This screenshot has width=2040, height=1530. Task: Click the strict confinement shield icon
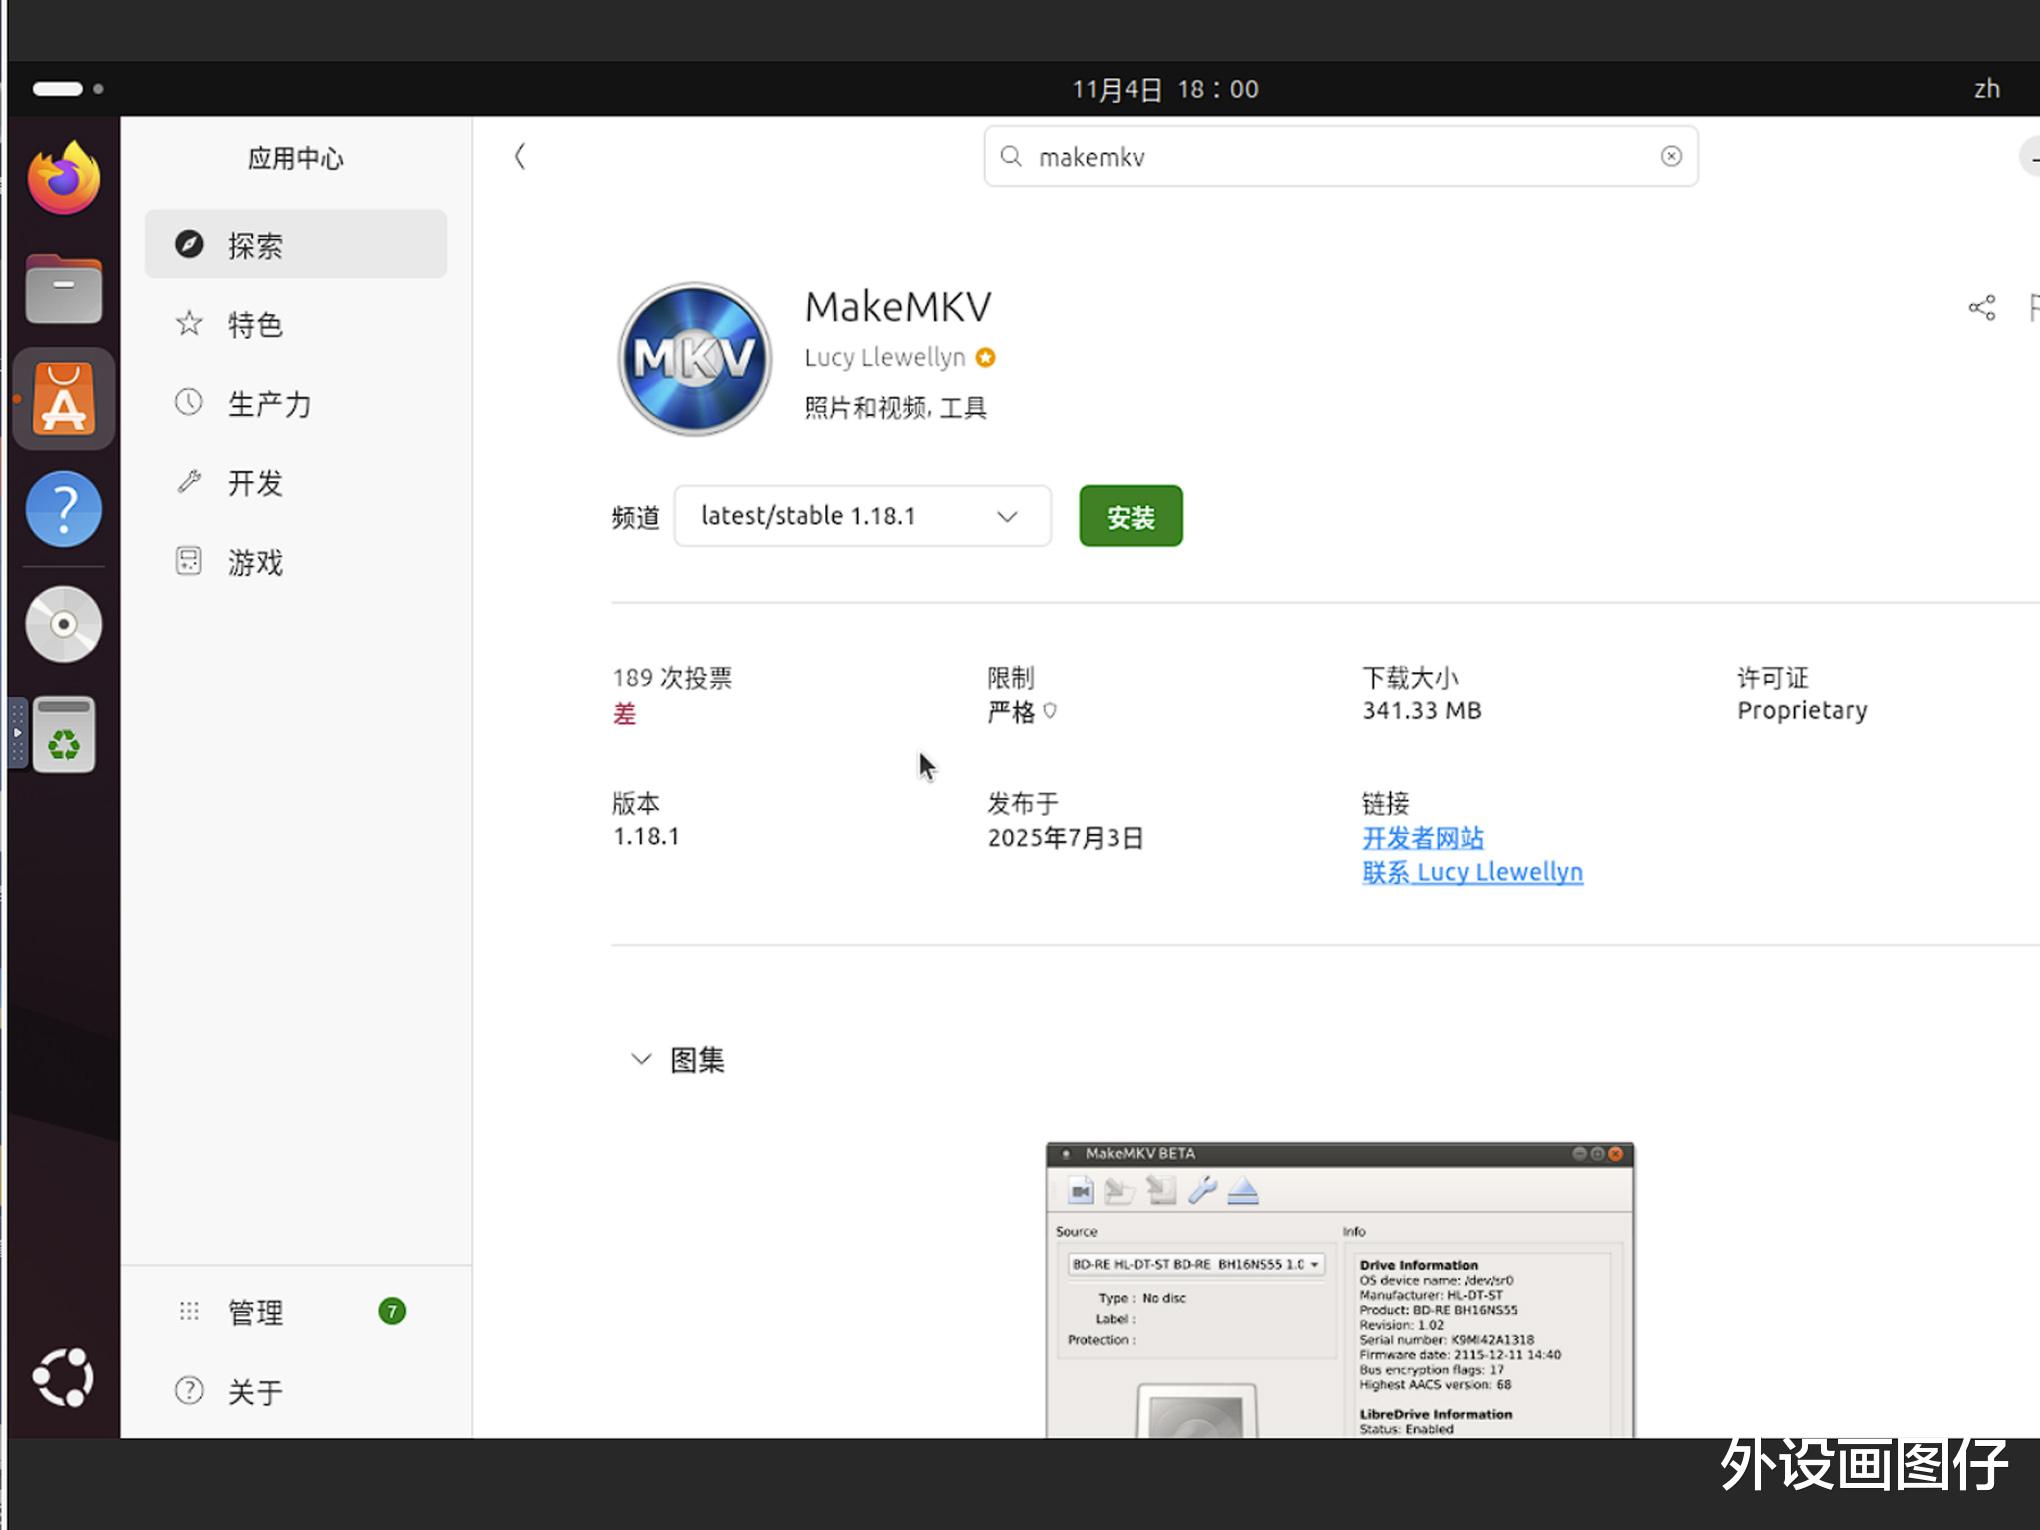pyautogui.click(x=1050, y=711)
